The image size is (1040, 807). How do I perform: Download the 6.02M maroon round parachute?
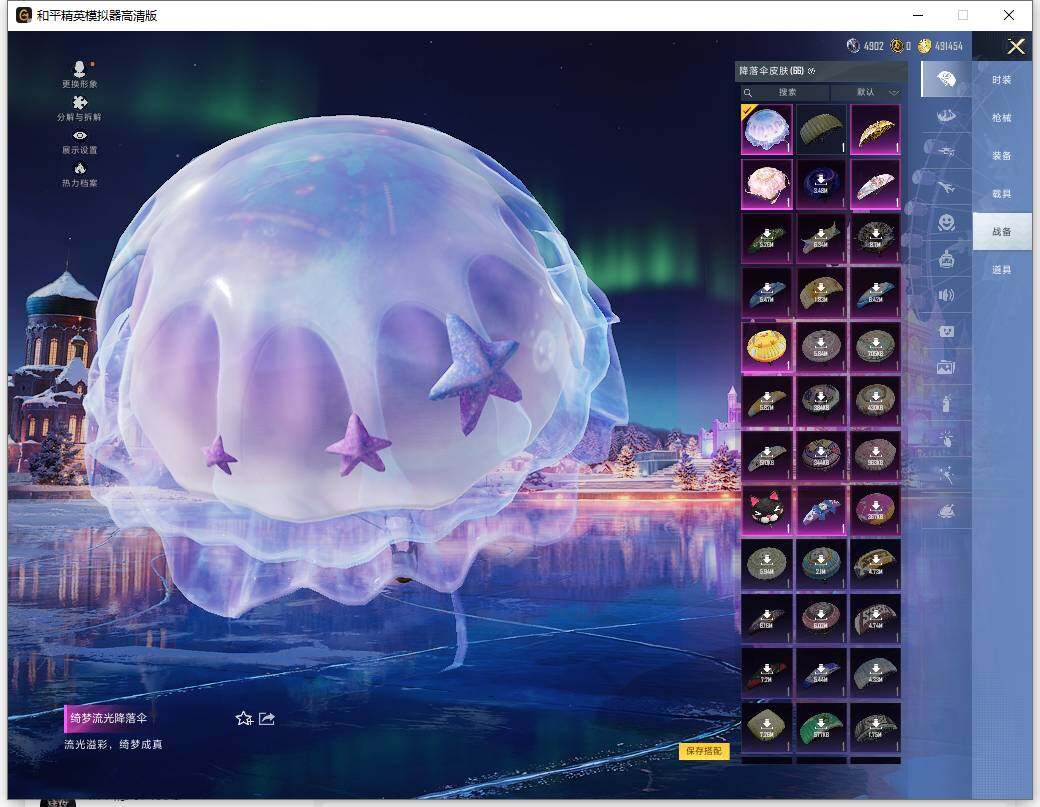[821, 619]
